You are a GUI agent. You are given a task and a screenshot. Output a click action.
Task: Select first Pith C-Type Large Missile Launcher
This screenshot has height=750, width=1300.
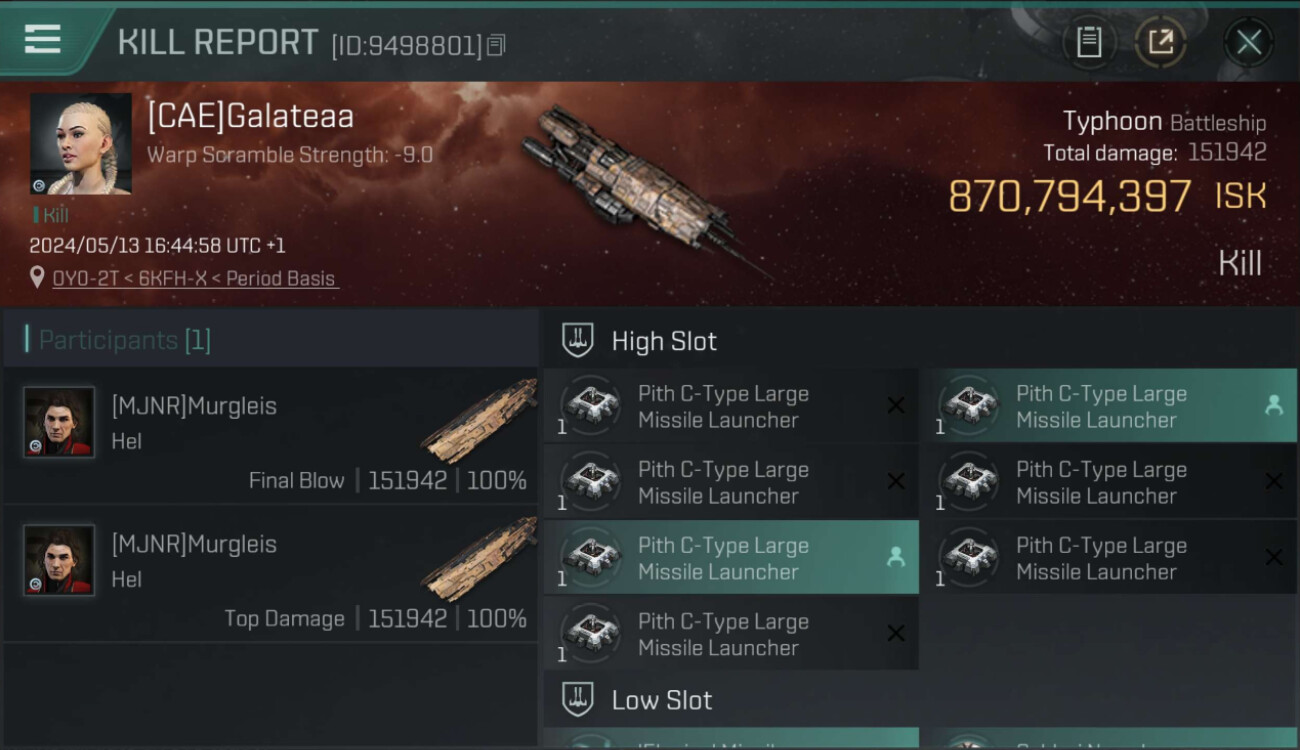[x=723, y=407]
